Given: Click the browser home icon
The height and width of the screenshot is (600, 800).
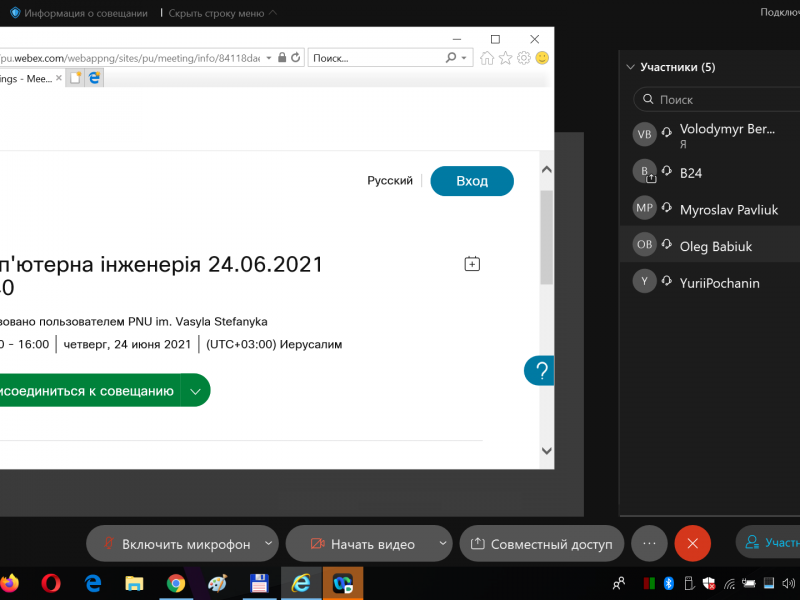Looking at the screenshot, I should [x=487, y=58].
